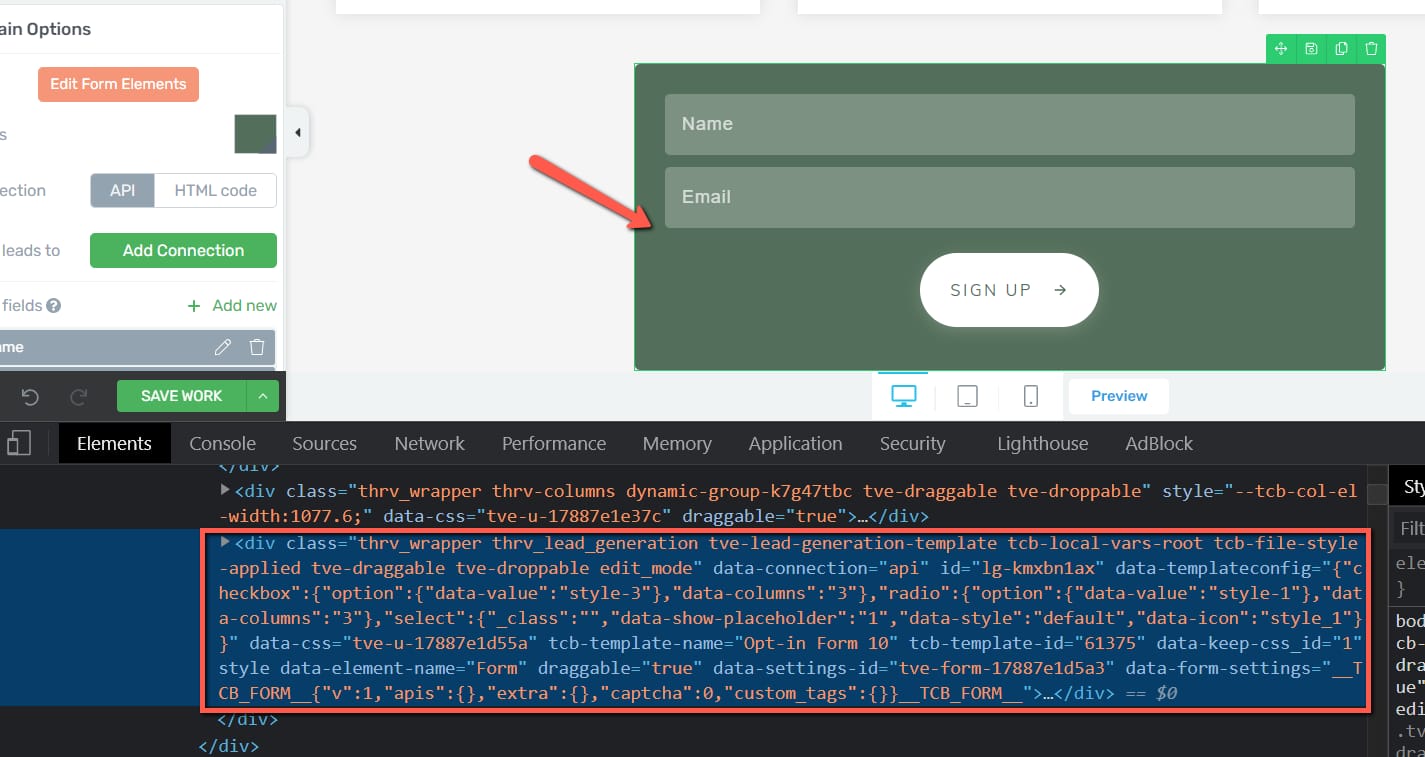Duplicate the form using the copy icon
This screenshot has height=757, width=1425.
coord(1341,48)
